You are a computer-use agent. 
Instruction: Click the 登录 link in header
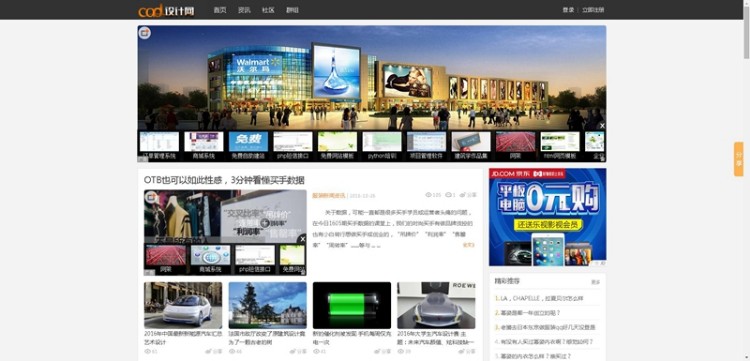tap(568, 10)
